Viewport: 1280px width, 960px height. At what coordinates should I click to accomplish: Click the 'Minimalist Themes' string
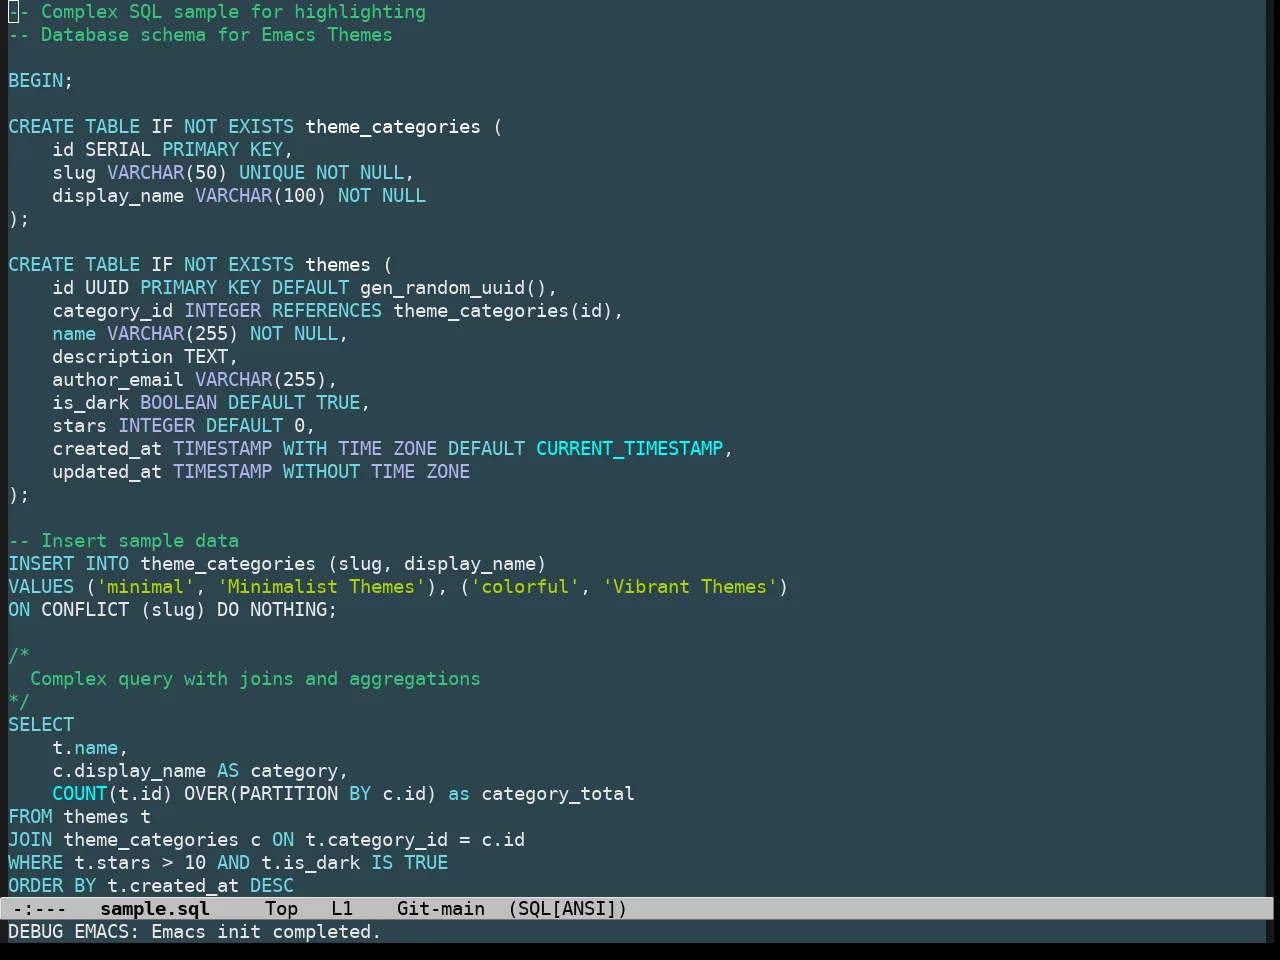pos(321,587)
